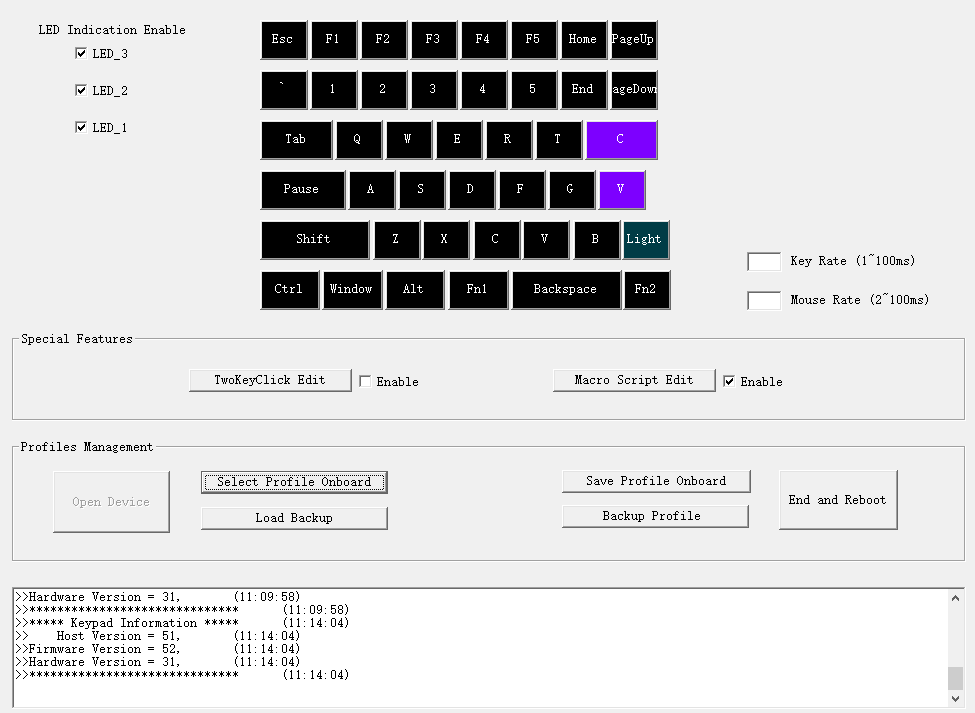Click End and Reboot button
The image size is (975, 713).
838,500
